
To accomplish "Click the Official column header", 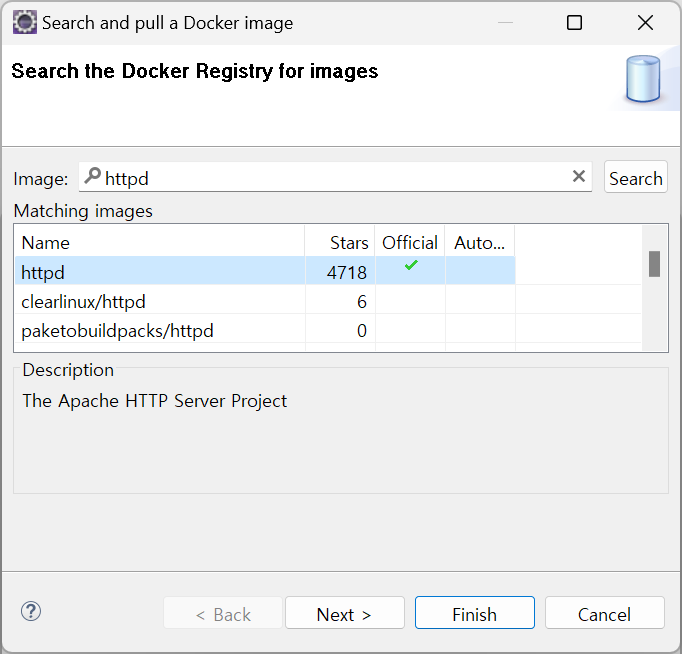I will (410, 242).
